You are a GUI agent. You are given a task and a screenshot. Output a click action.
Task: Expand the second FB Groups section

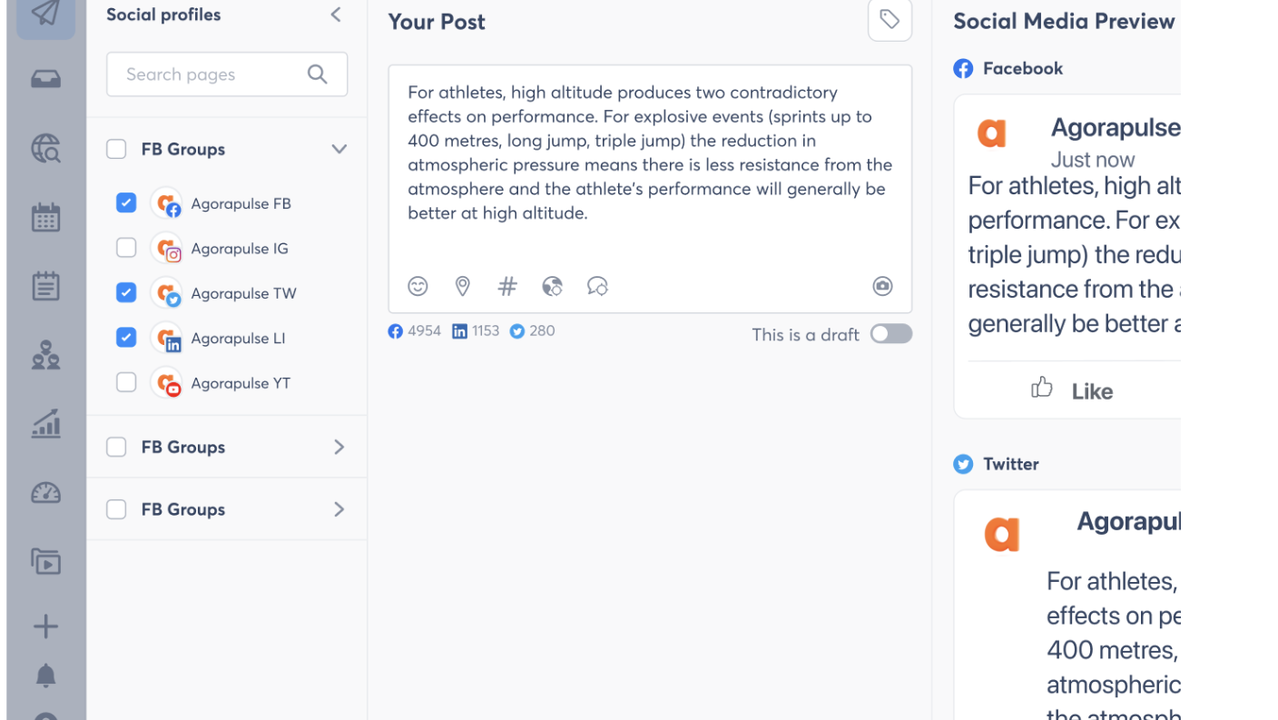(339, 447)
